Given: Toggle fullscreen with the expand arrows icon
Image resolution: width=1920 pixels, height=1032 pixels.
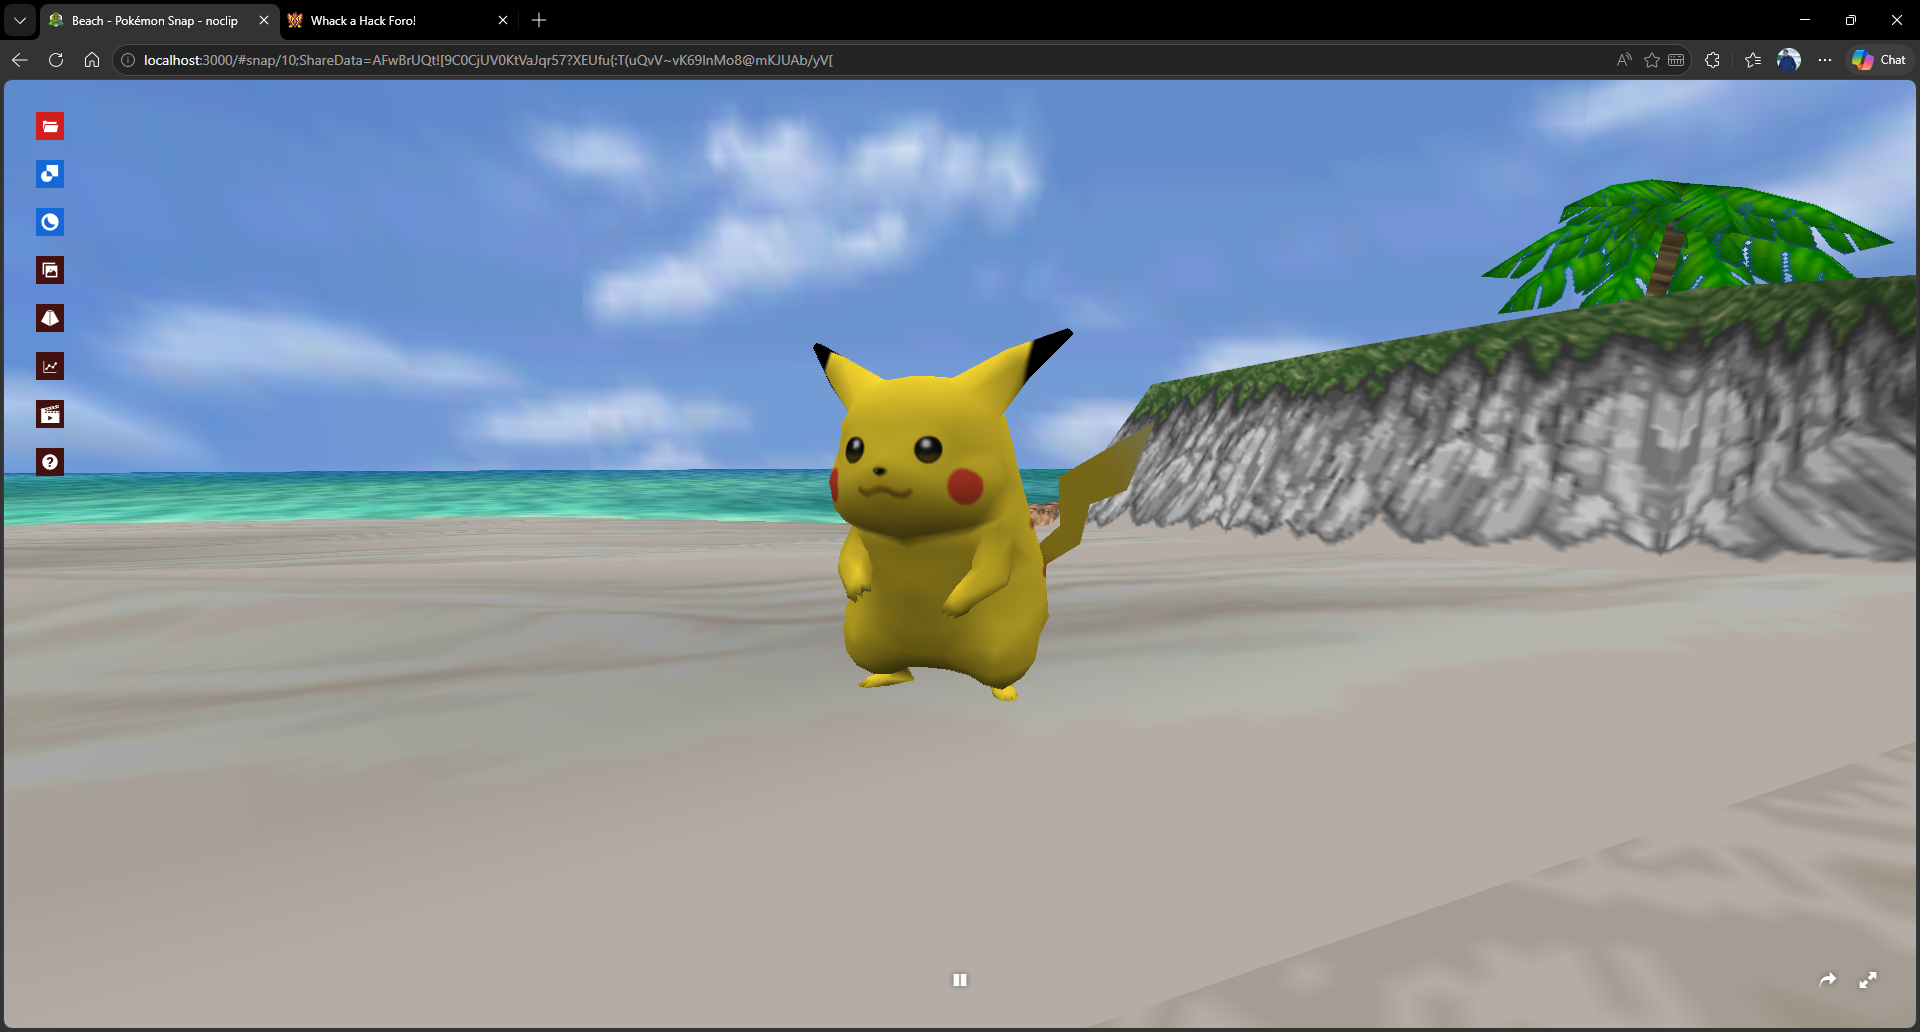Looking at the screenshot, I should [x=1867, y=980].
